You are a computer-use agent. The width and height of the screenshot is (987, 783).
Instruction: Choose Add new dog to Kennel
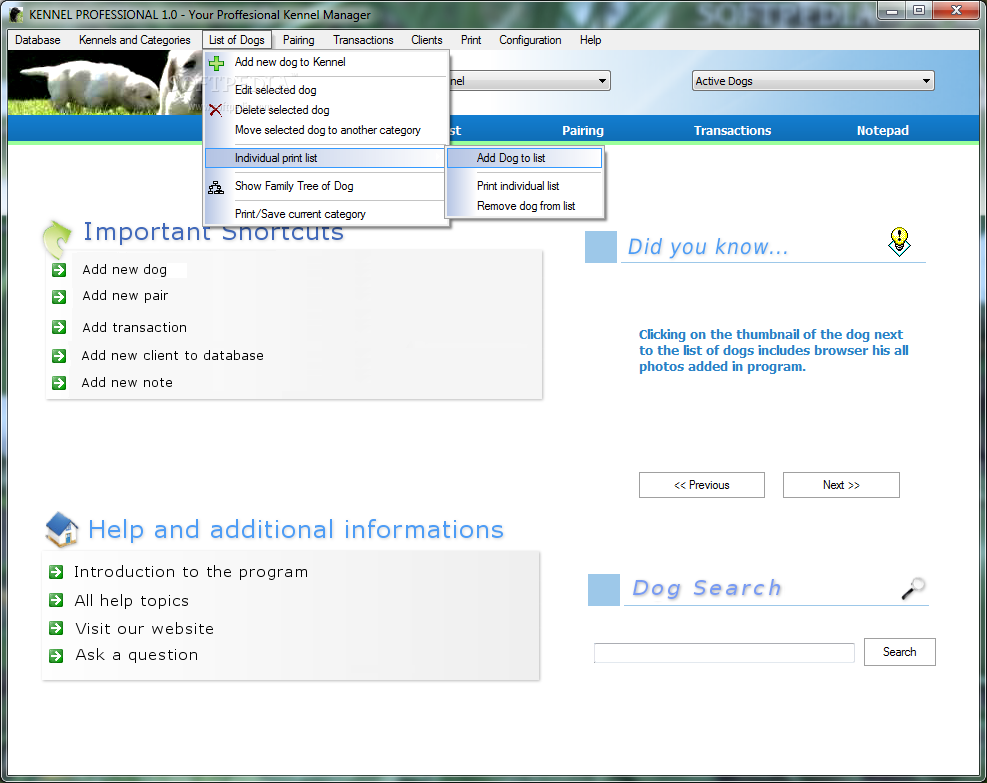[x=325, y=62]
